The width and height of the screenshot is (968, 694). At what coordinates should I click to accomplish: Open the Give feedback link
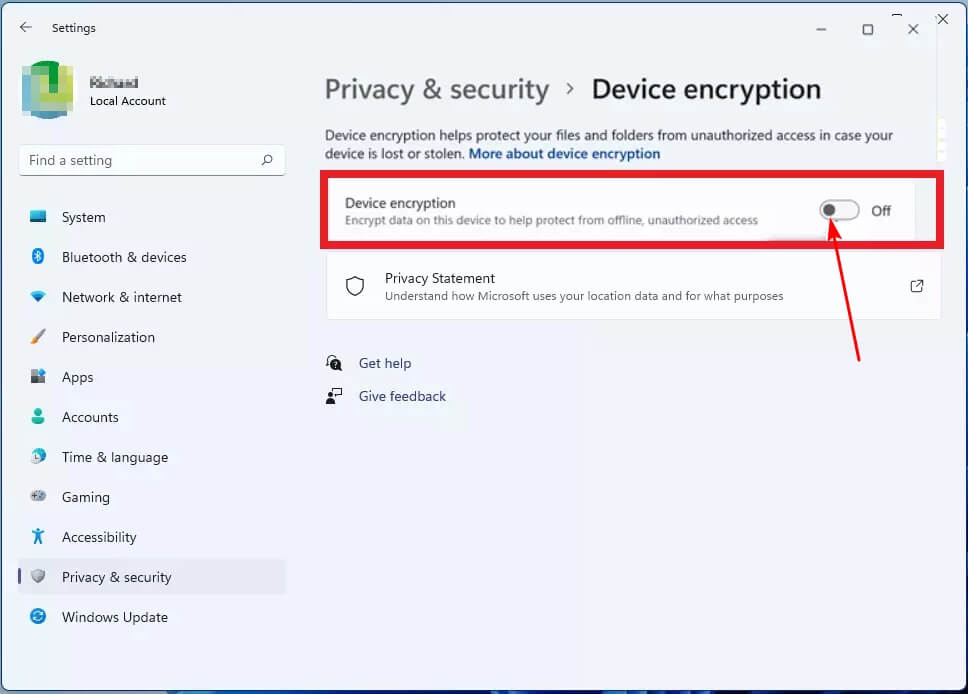(402, 396)
